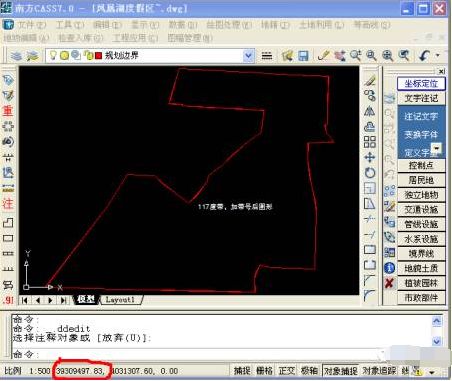The width and height of the screenshot is (452, 381).
Task: Click the red 注 annotation icon on left toolbar
Action: [x=8, y=203]
